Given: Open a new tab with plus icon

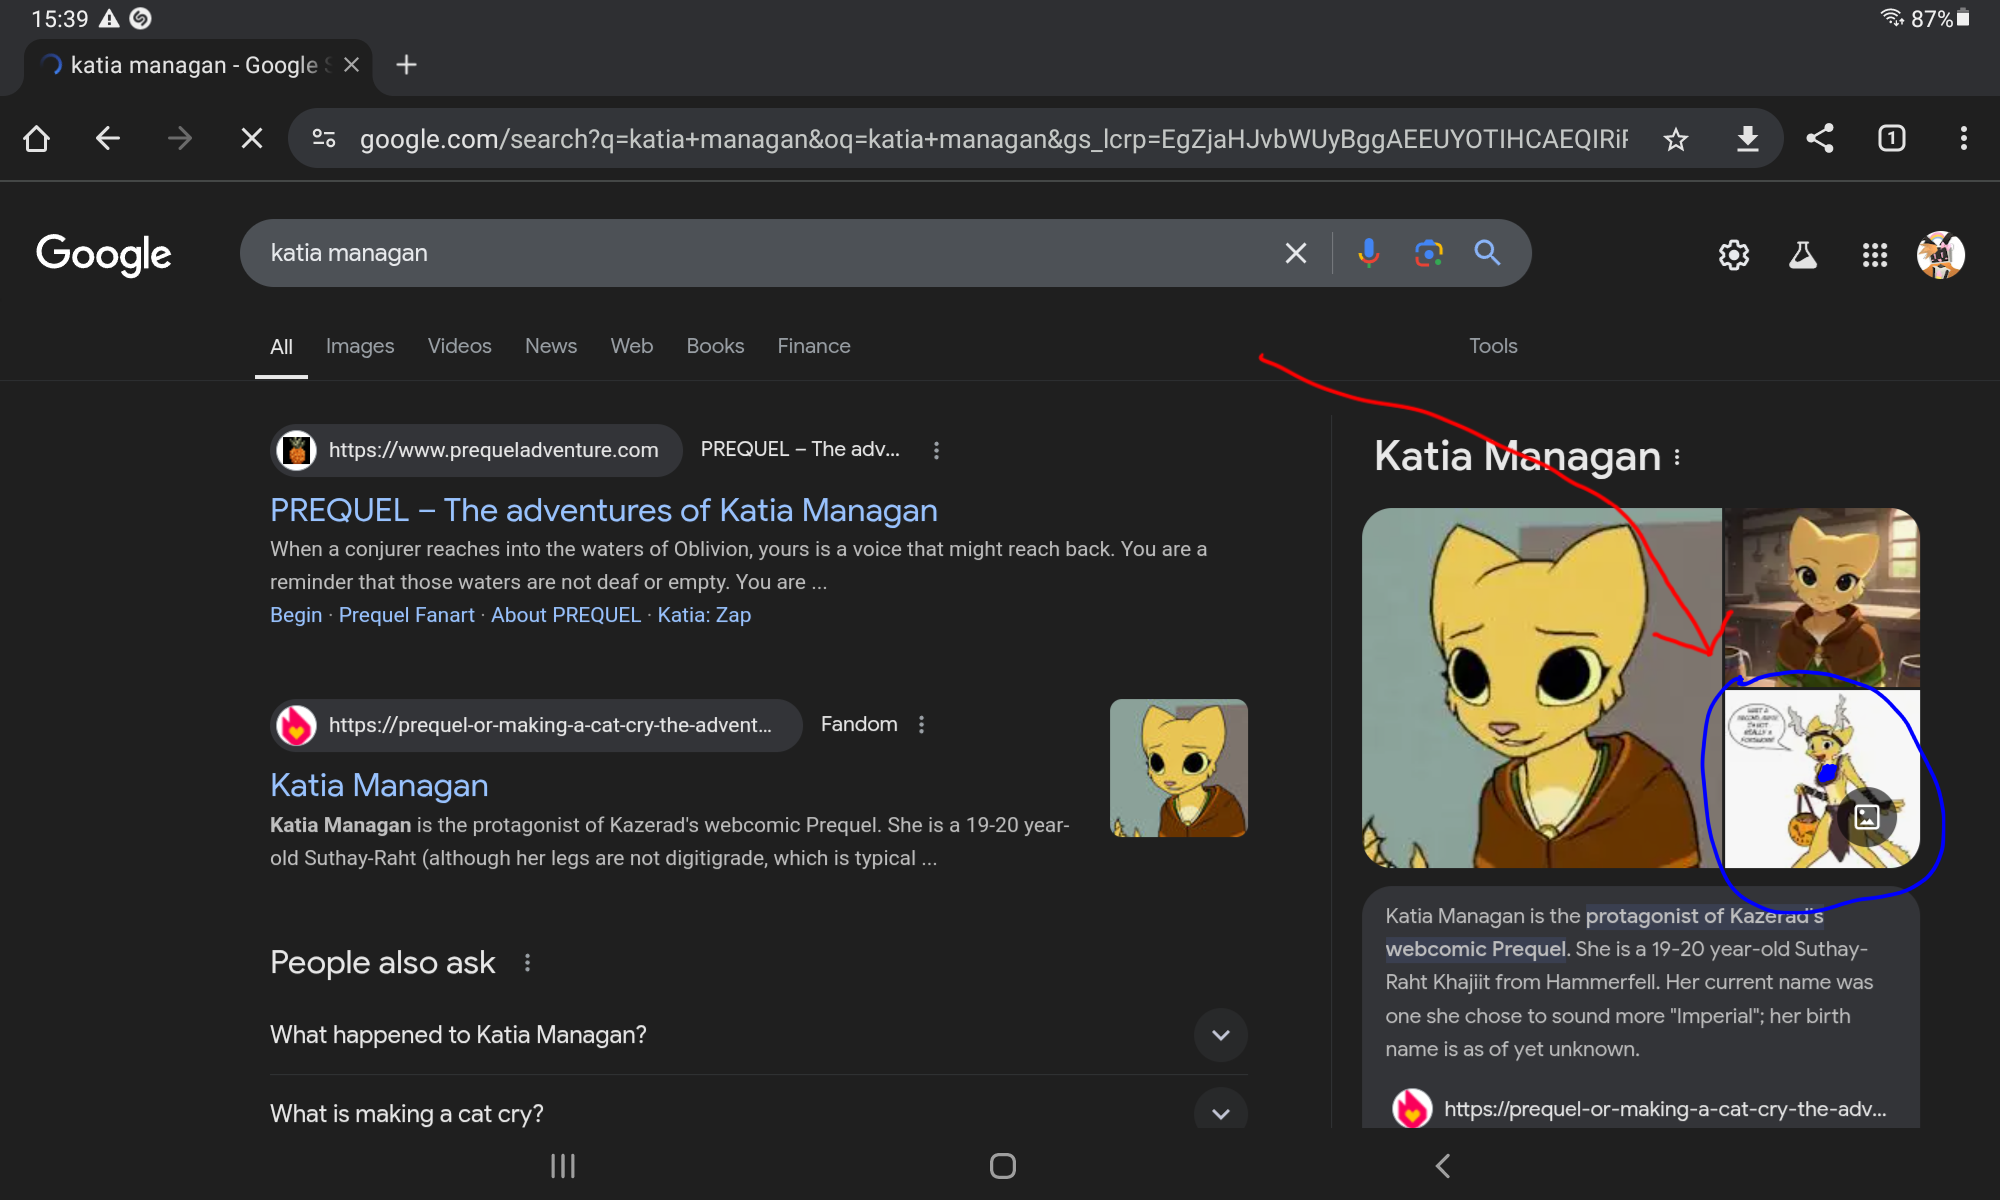Looking at the screenshot, I should (406, 65).
